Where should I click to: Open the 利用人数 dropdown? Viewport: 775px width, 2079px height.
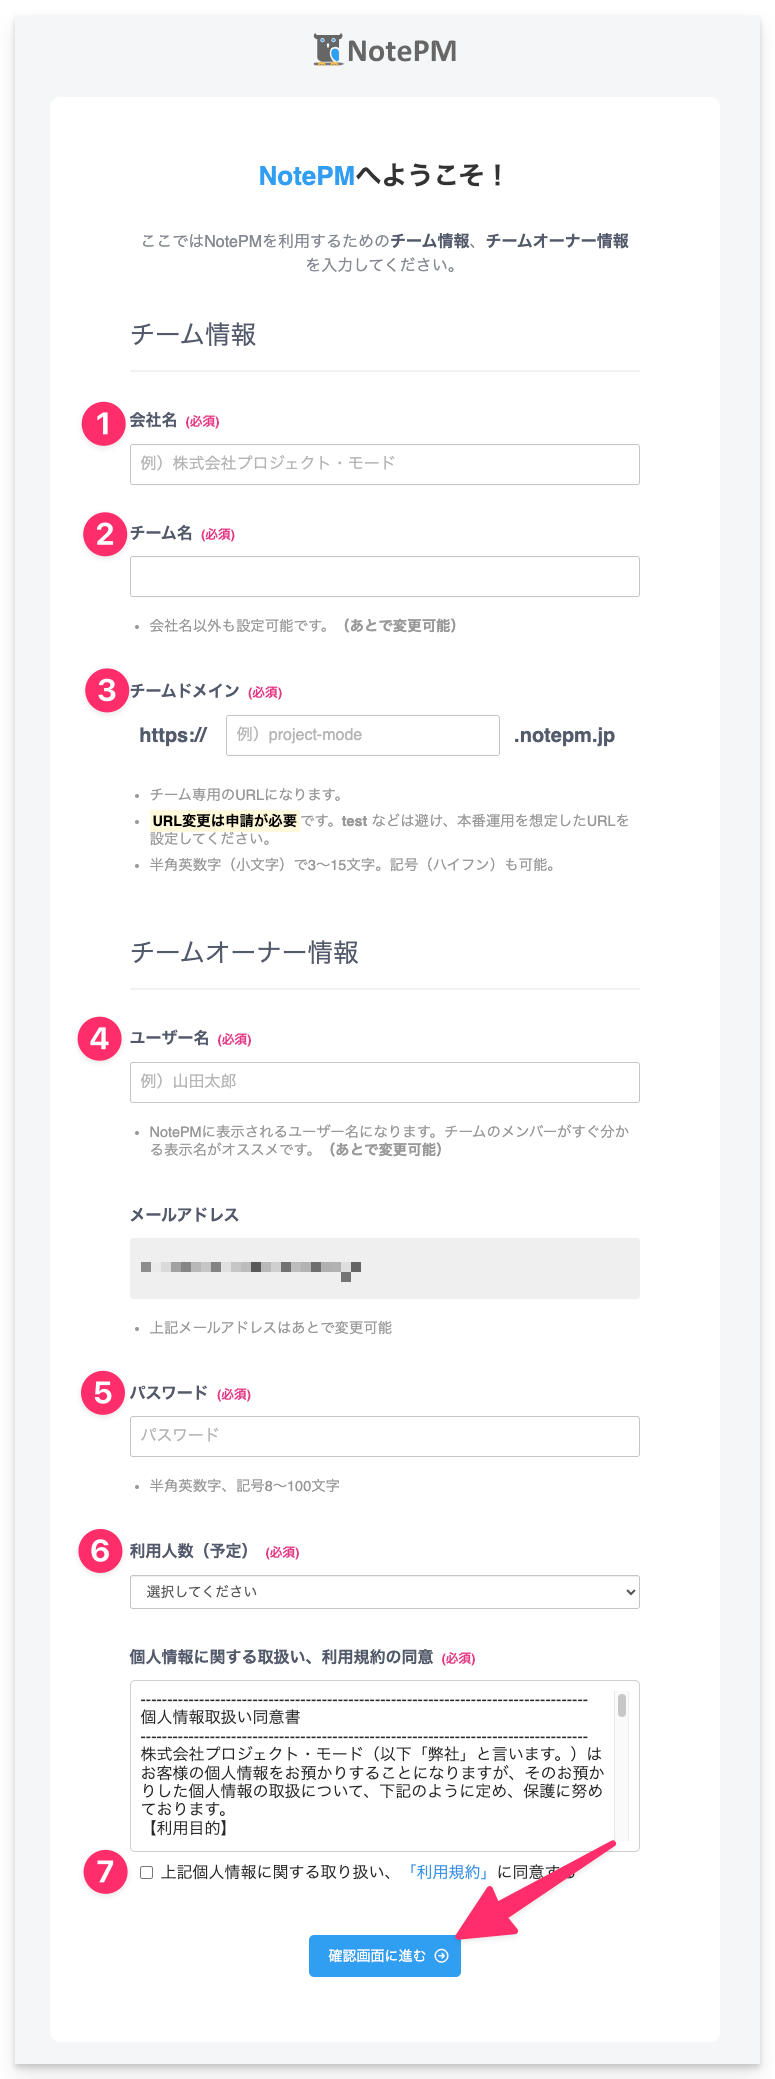pyautogui.click(x=384, y=1592)
